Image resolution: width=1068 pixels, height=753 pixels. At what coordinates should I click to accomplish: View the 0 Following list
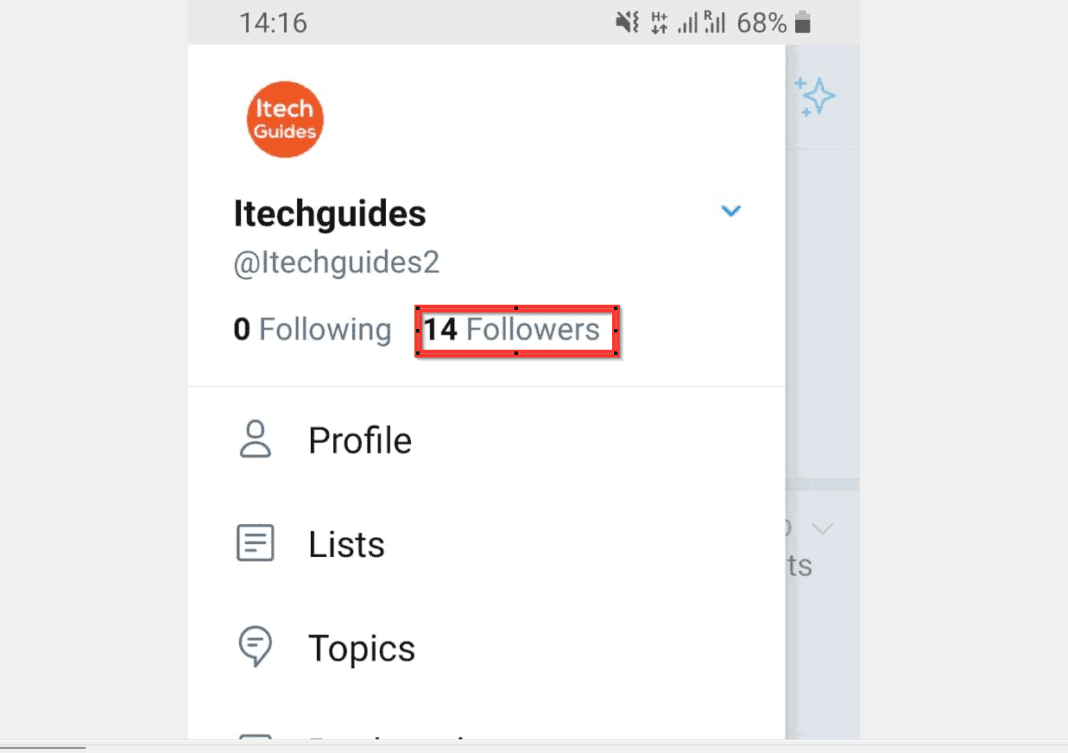tap(312, 330)
